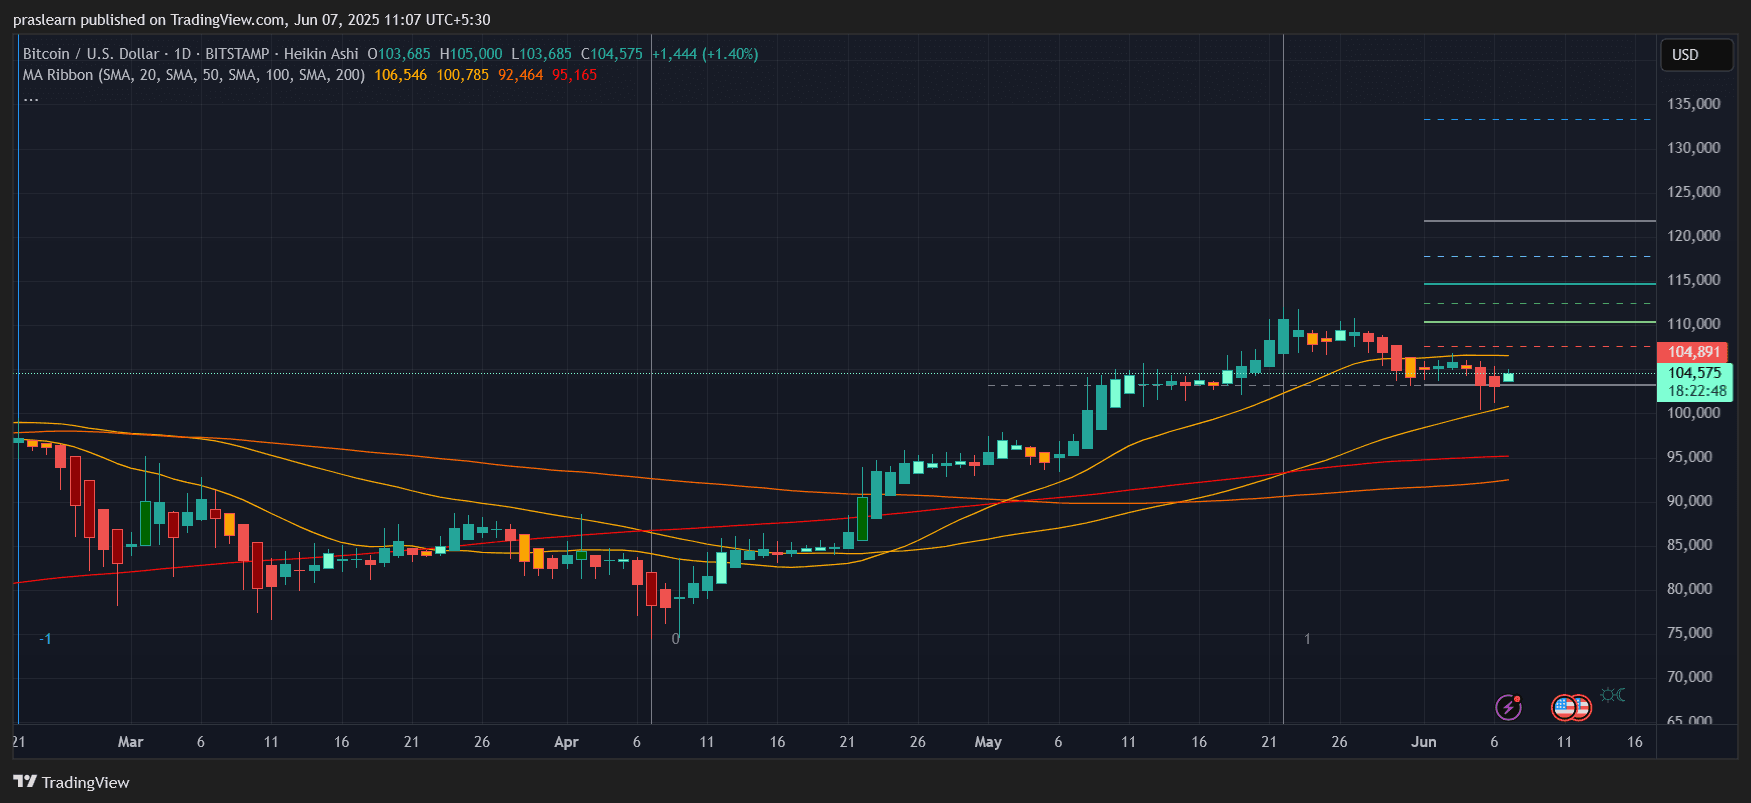This screenshot has width=1751, height=803.
Task: Click the red 104,891 price label
Action: (x=1693, y=352)
